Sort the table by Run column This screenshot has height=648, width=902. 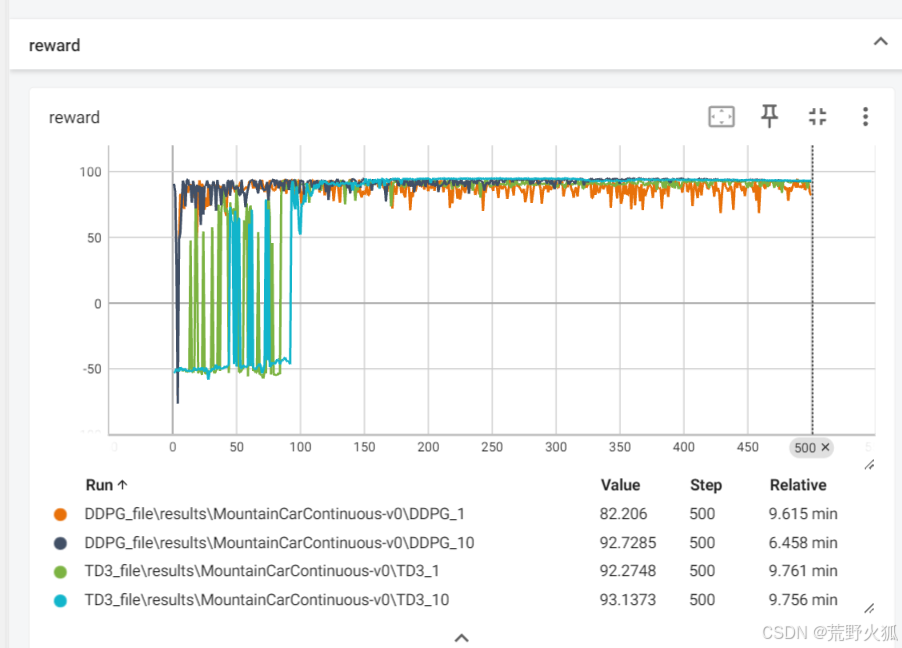(x=106, y=485)
